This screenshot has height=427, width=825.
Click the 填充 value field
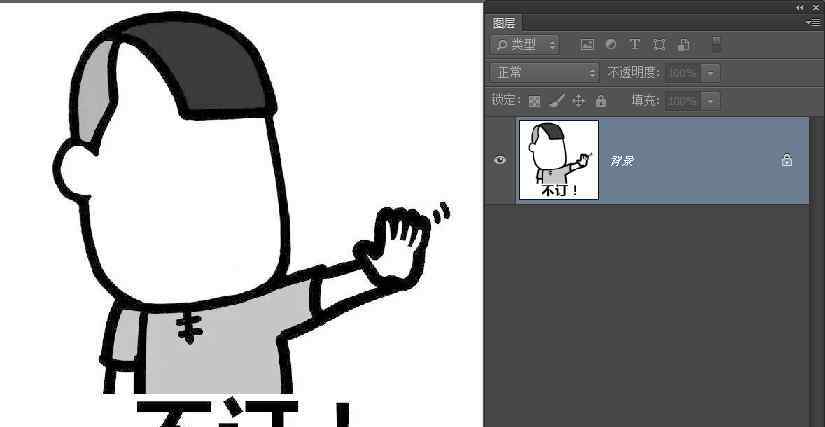[x=683, y=100]
